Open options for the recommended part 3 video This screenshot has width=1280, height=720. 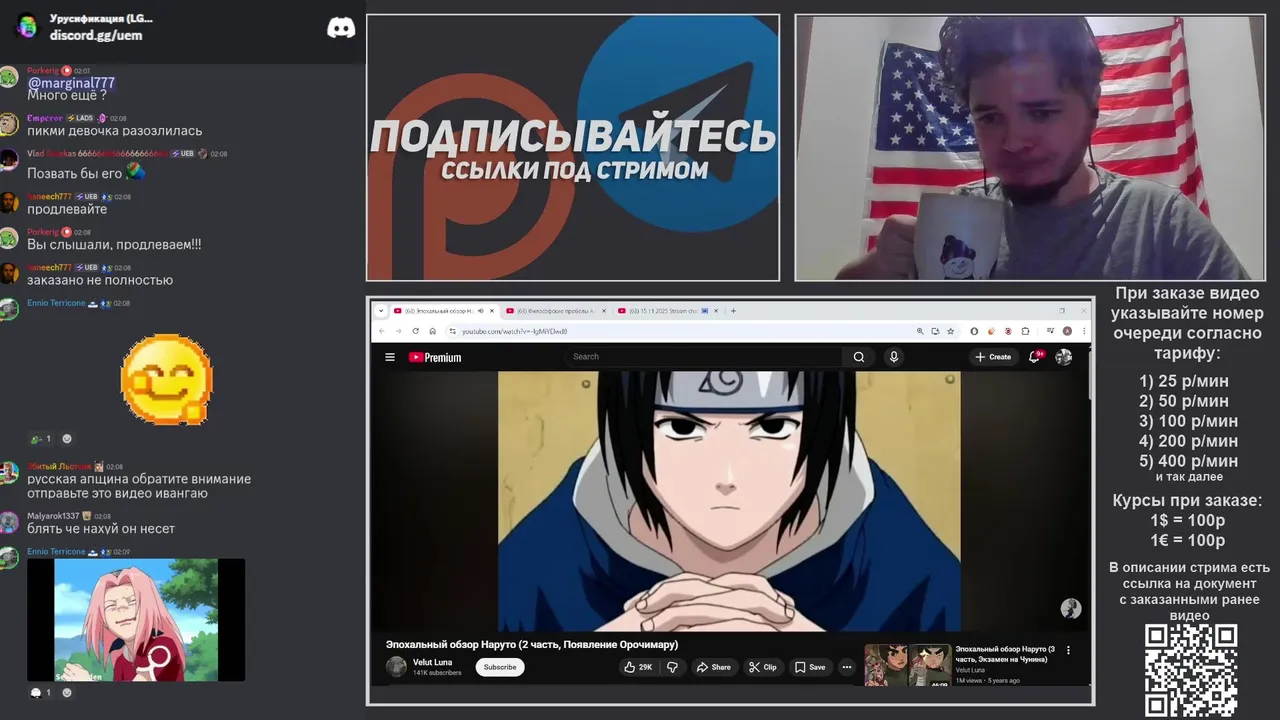(1068, 650)
